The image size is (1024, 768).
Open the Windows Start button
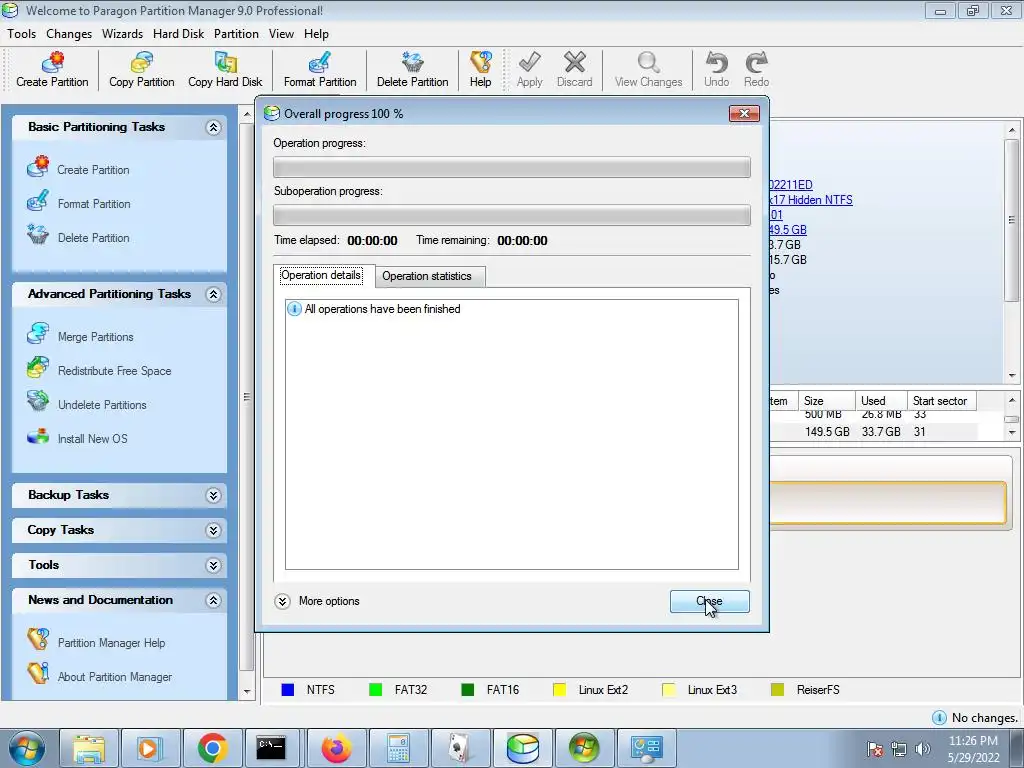pyautogui.click(x=27, y=748)
